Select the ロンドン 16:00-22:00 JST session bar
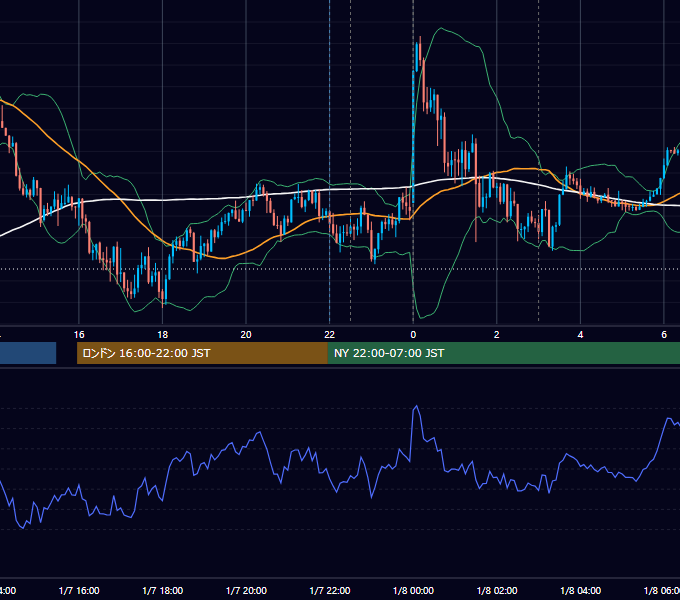 coord(202,353)
